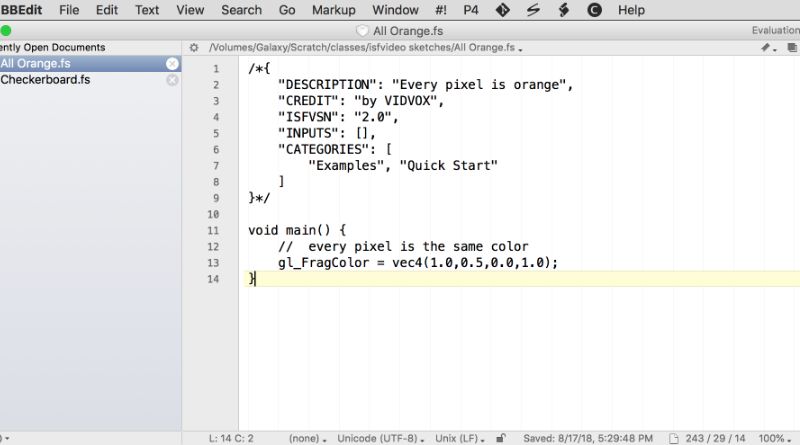Click the Currently Open Documents header
The height and width of the screenshot is (445, 800).
coord(53,47)
